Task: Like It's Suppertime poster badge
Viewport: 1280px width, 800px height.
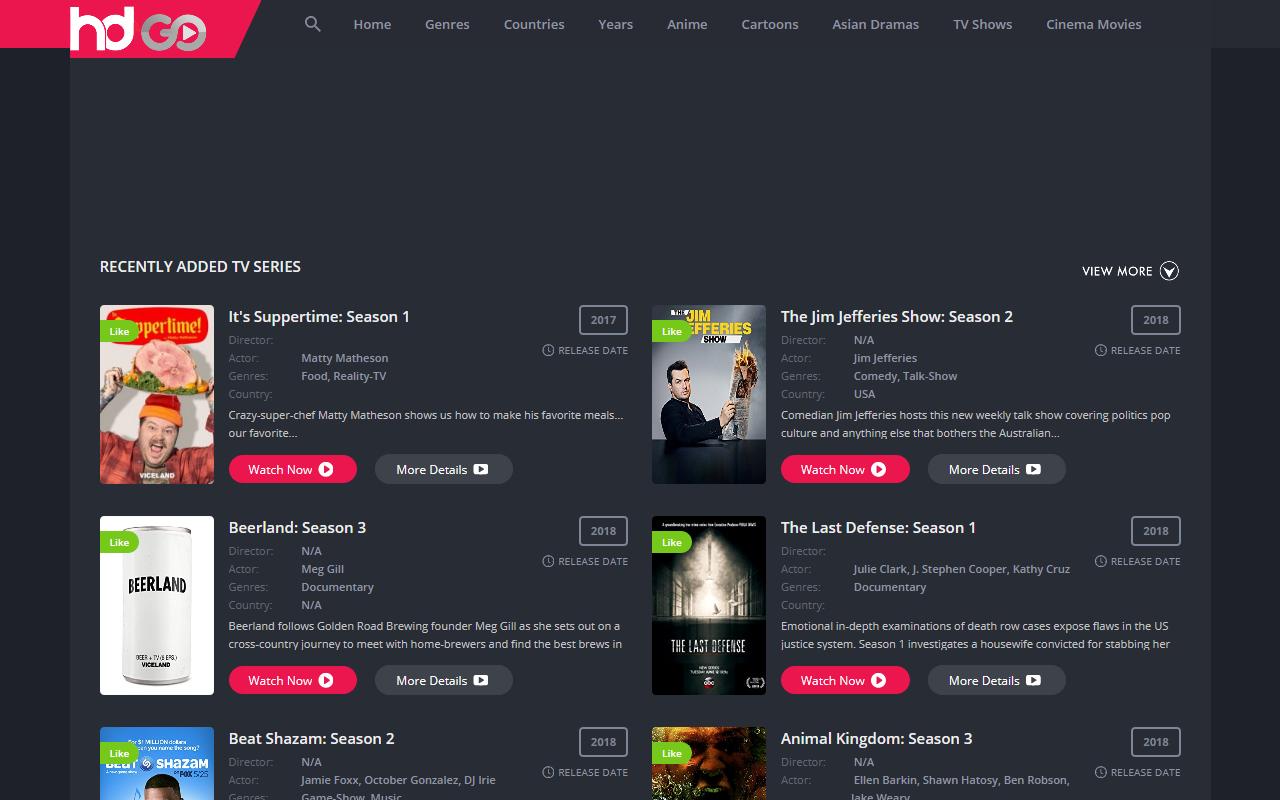Action: [x=119, y=331]
